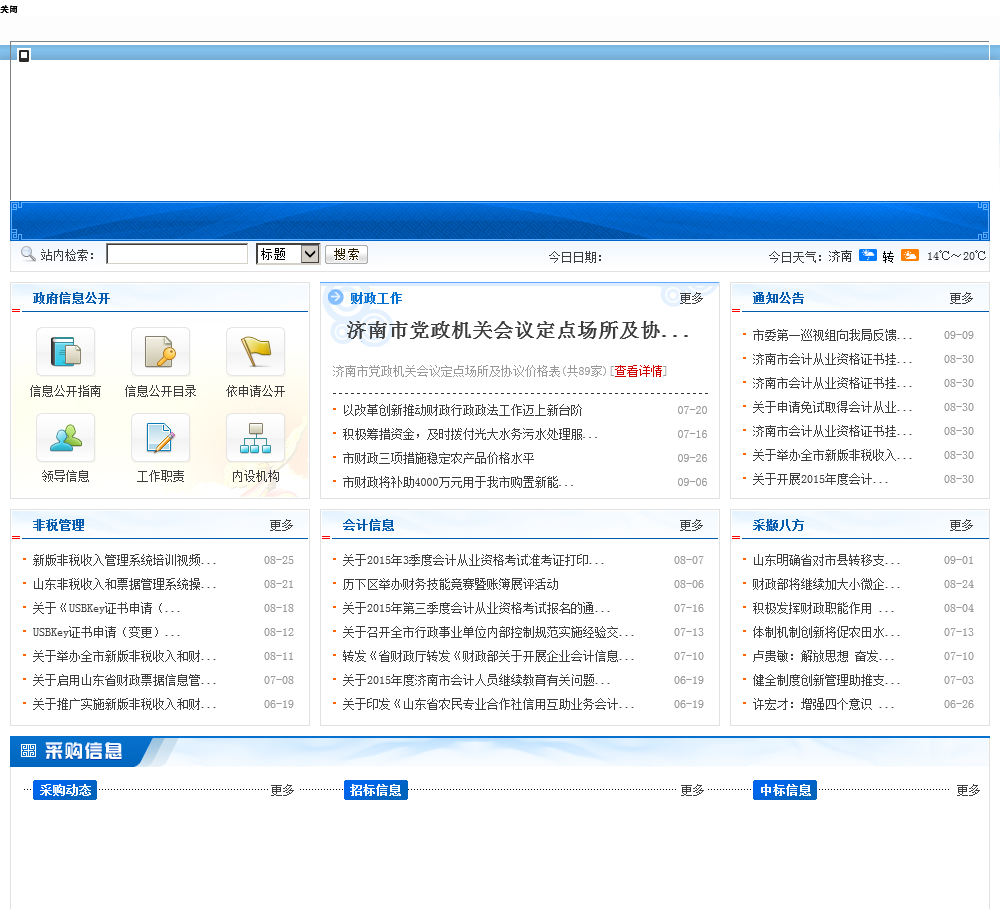Image resolution: width=1000 pixels, height=909 pixels.
Task: Open 关于2015年第三季度会计从业资格考试报名的通...
Action: coord(476,608)
